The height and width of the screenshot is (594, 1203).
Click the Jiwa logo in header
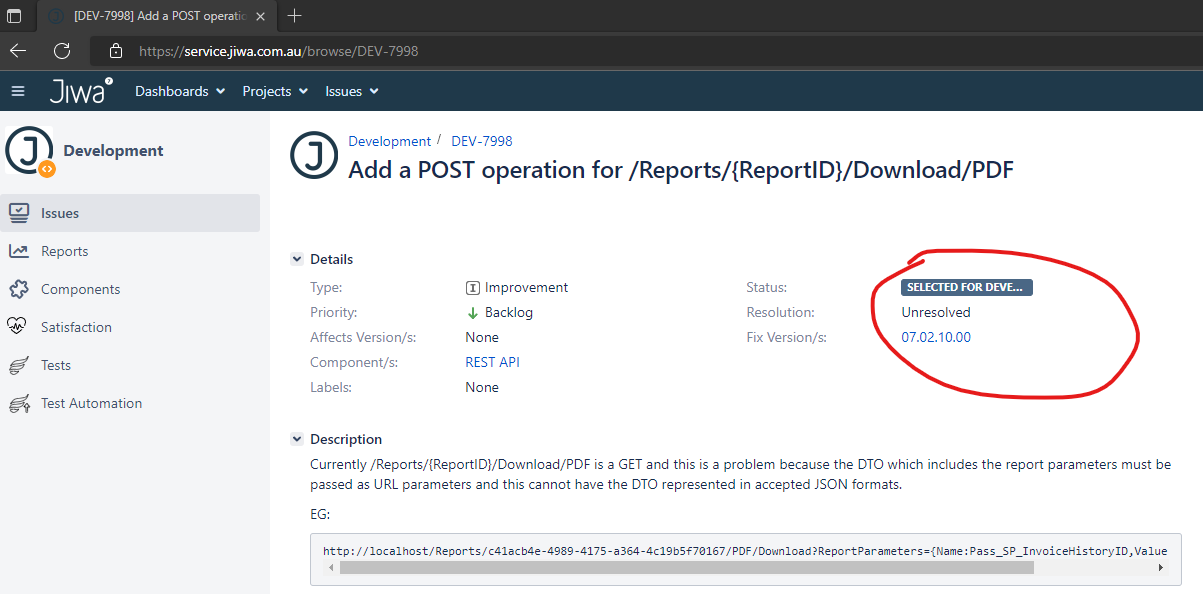tap(80, 91)
